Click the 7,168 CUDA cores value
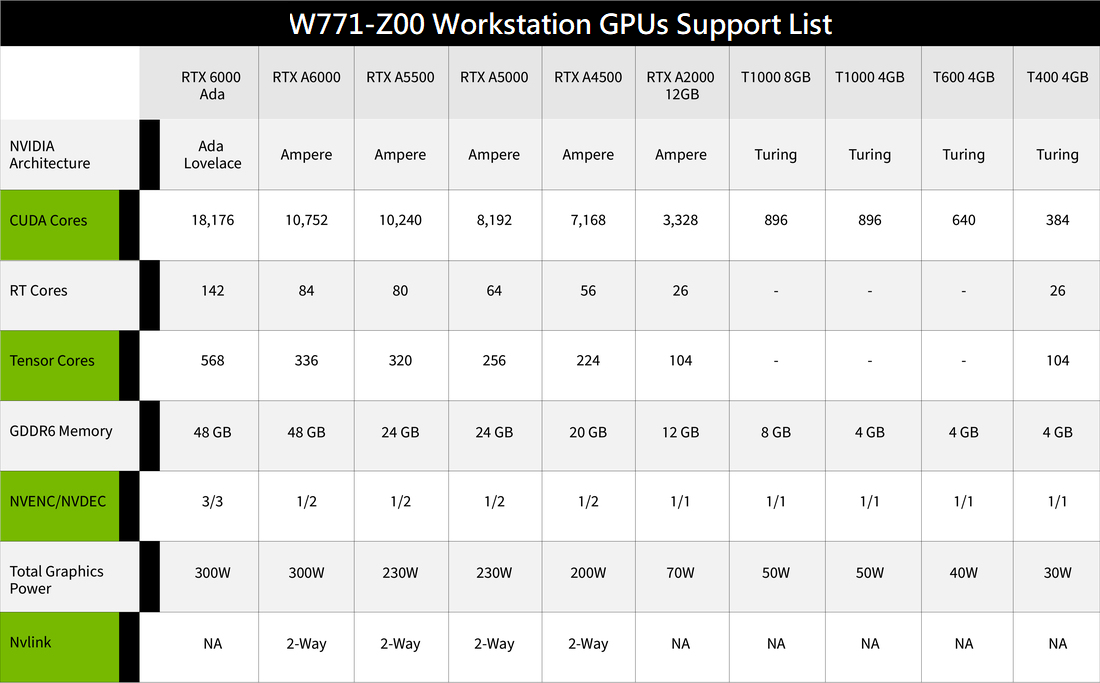Screen dimensions: 1100x683 (588, 220)
